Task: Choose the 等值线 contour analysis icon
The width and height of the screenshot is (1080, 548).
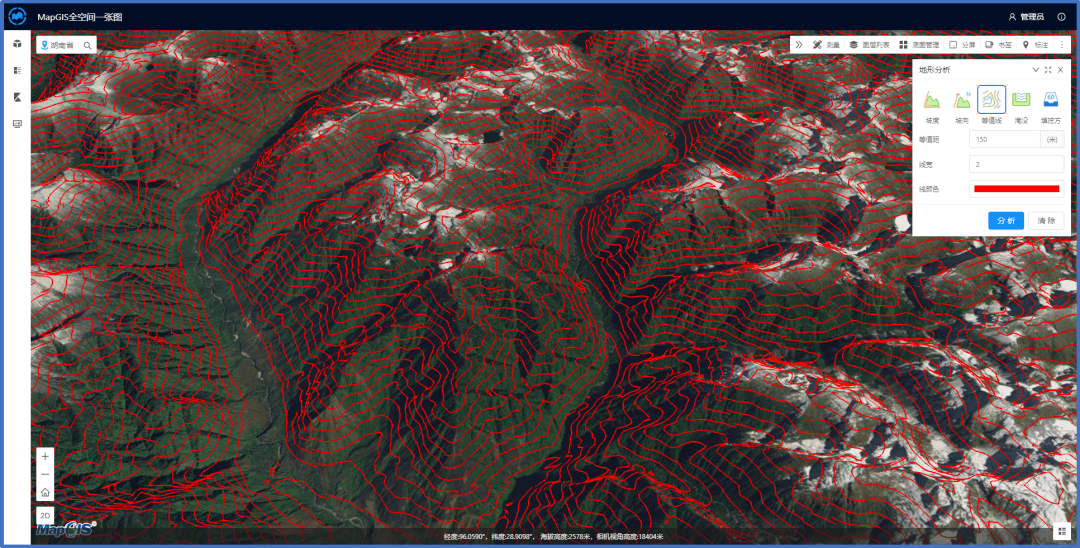Action: [x=991, y=99]
